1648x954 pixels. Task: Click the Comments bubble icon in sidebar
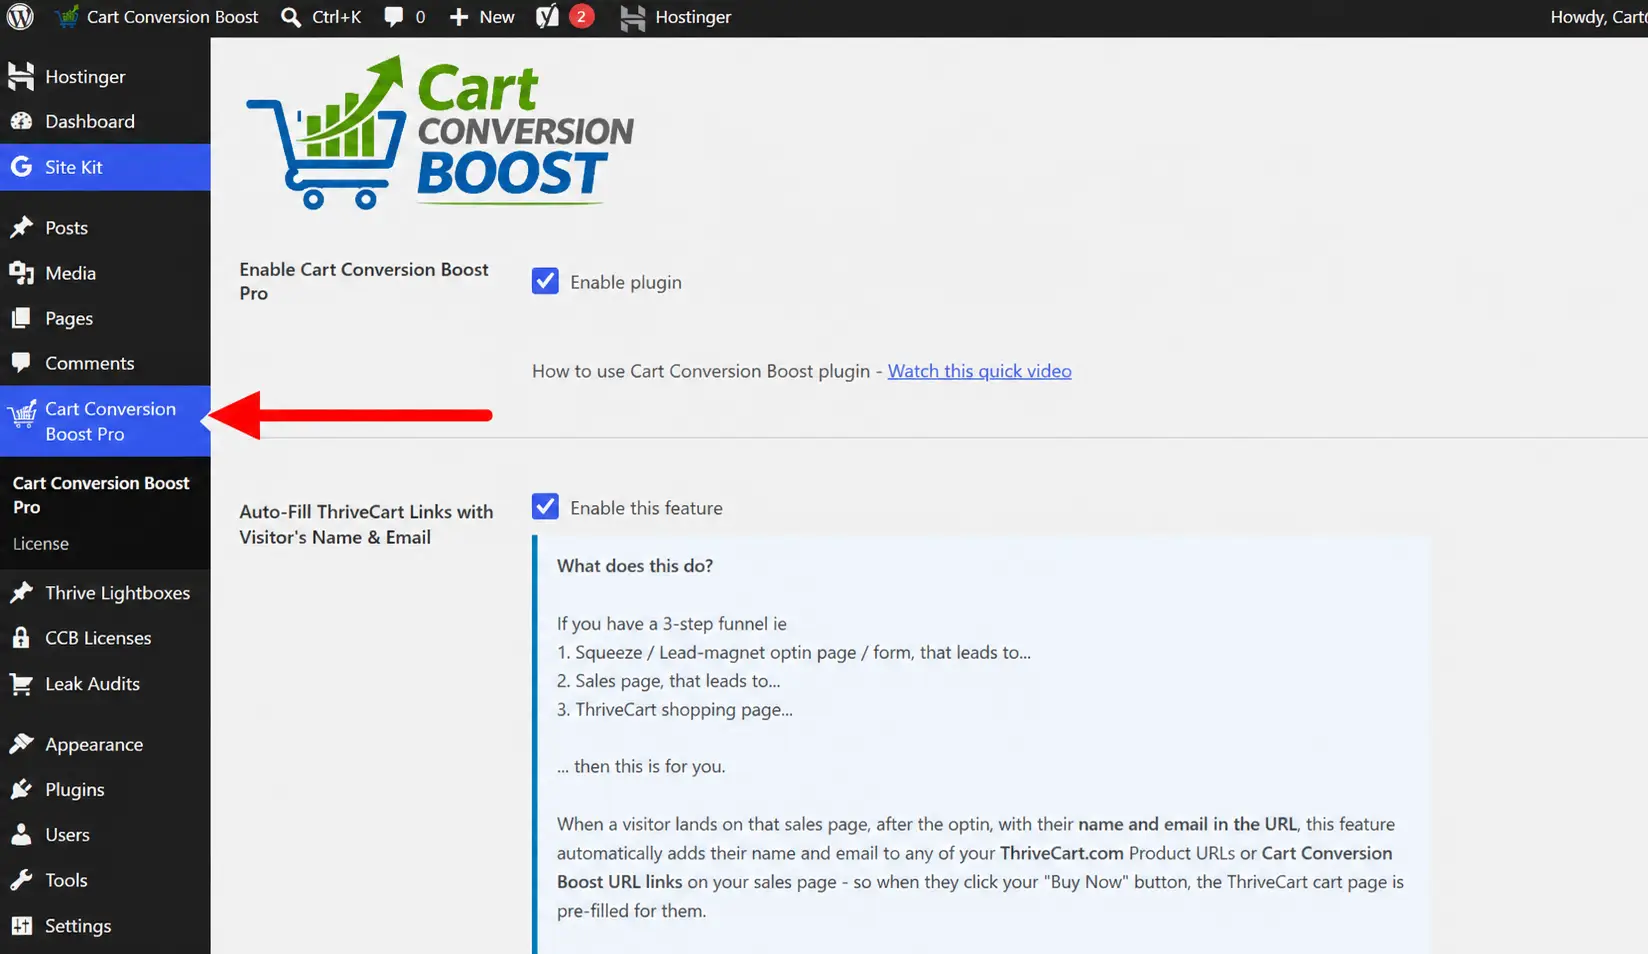tap(21, 362)
